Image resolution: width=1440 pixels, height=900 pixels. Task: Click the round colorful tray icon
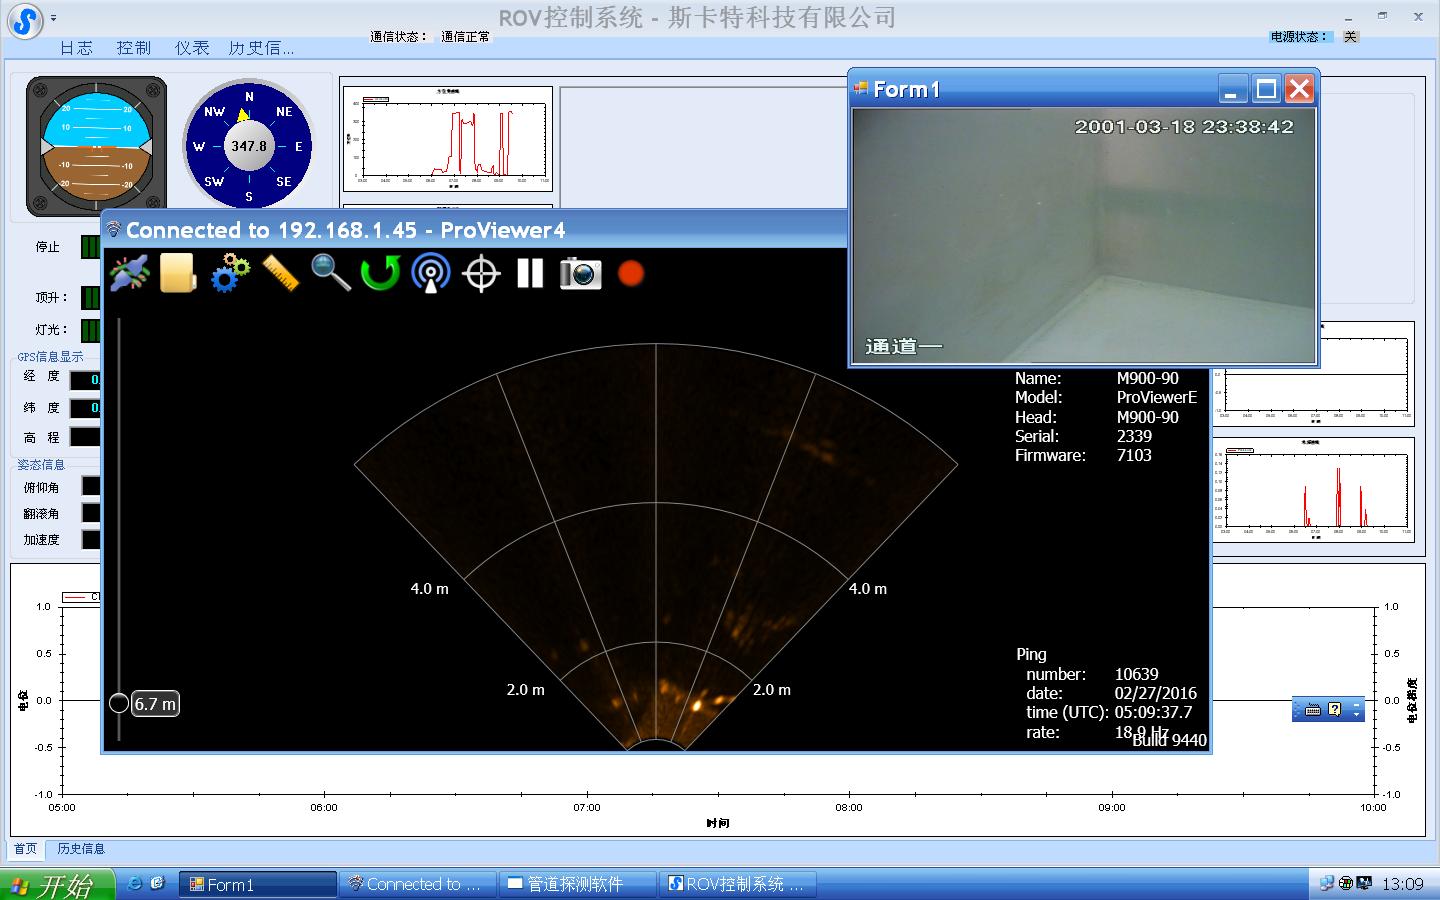[1346, 884]
